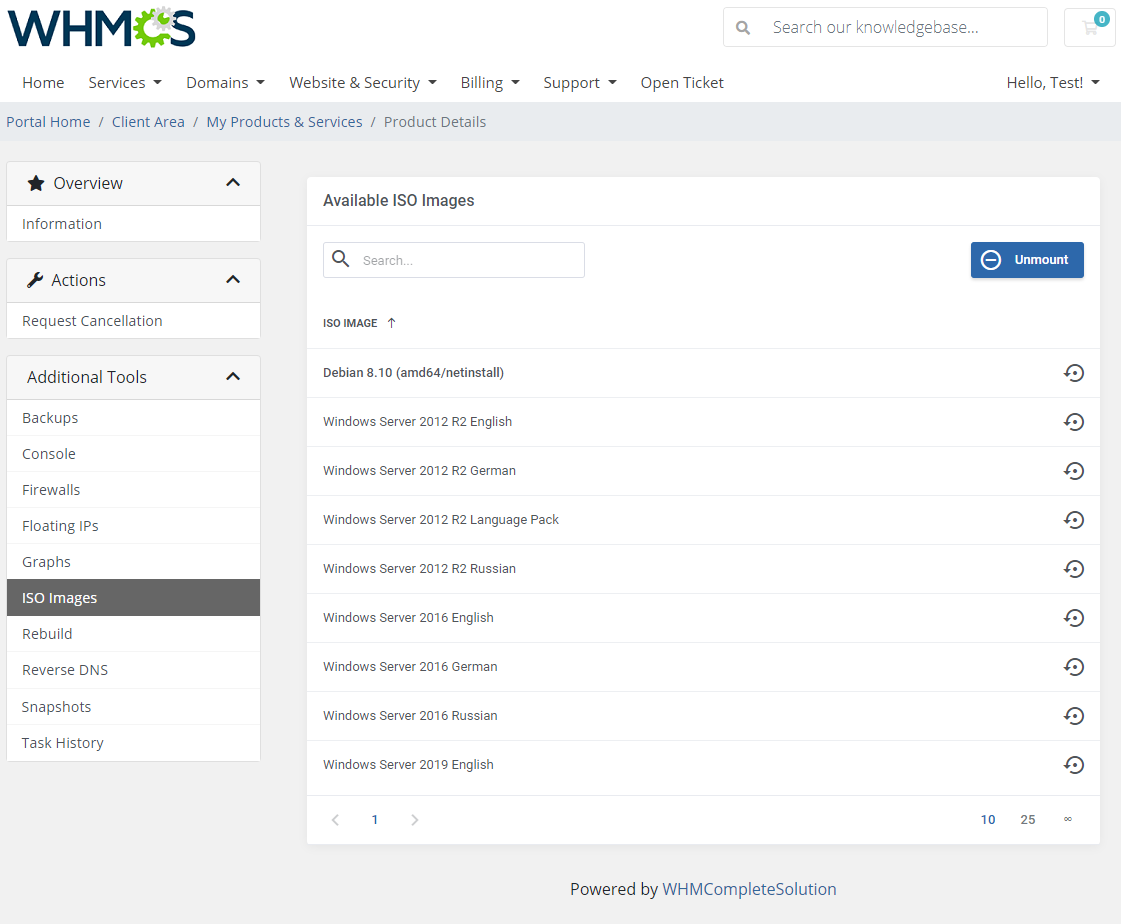This screenshot has width=1121, height=924.
Task: Open the Support dropdown menu
Action: point(580,82)
